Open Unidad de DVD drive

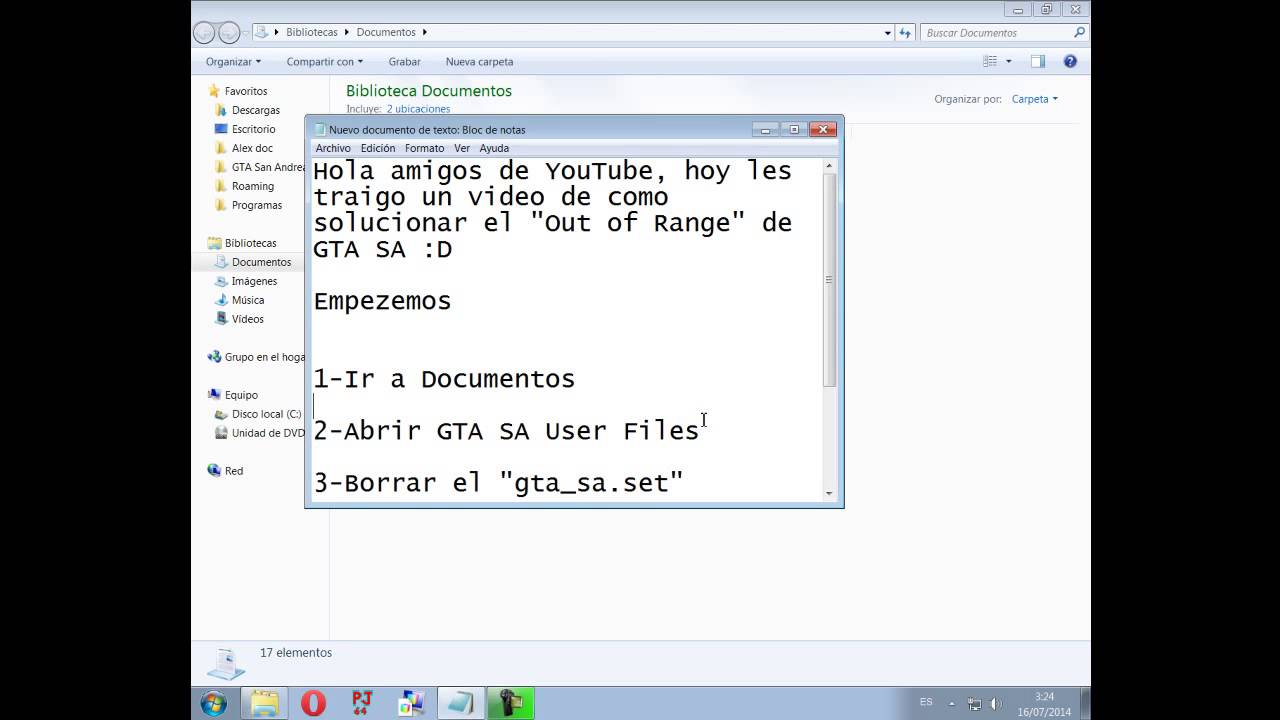click(268, 433)
